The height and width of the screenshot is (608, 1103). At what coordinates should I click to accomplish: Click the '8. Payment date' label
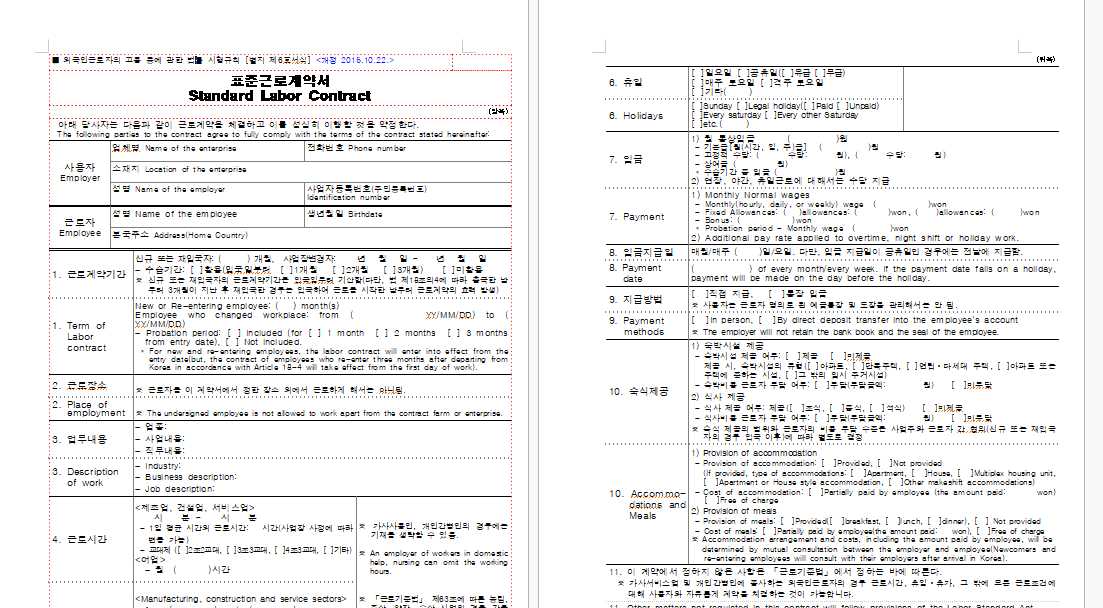pyautogui.click(x=636, y=273)
